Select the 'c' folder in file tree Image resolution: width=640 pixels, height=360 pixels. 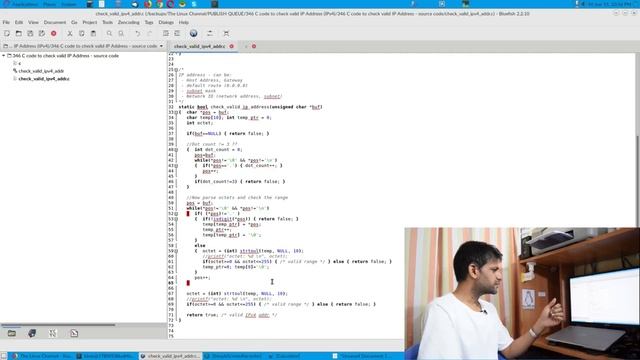[19, 63]
